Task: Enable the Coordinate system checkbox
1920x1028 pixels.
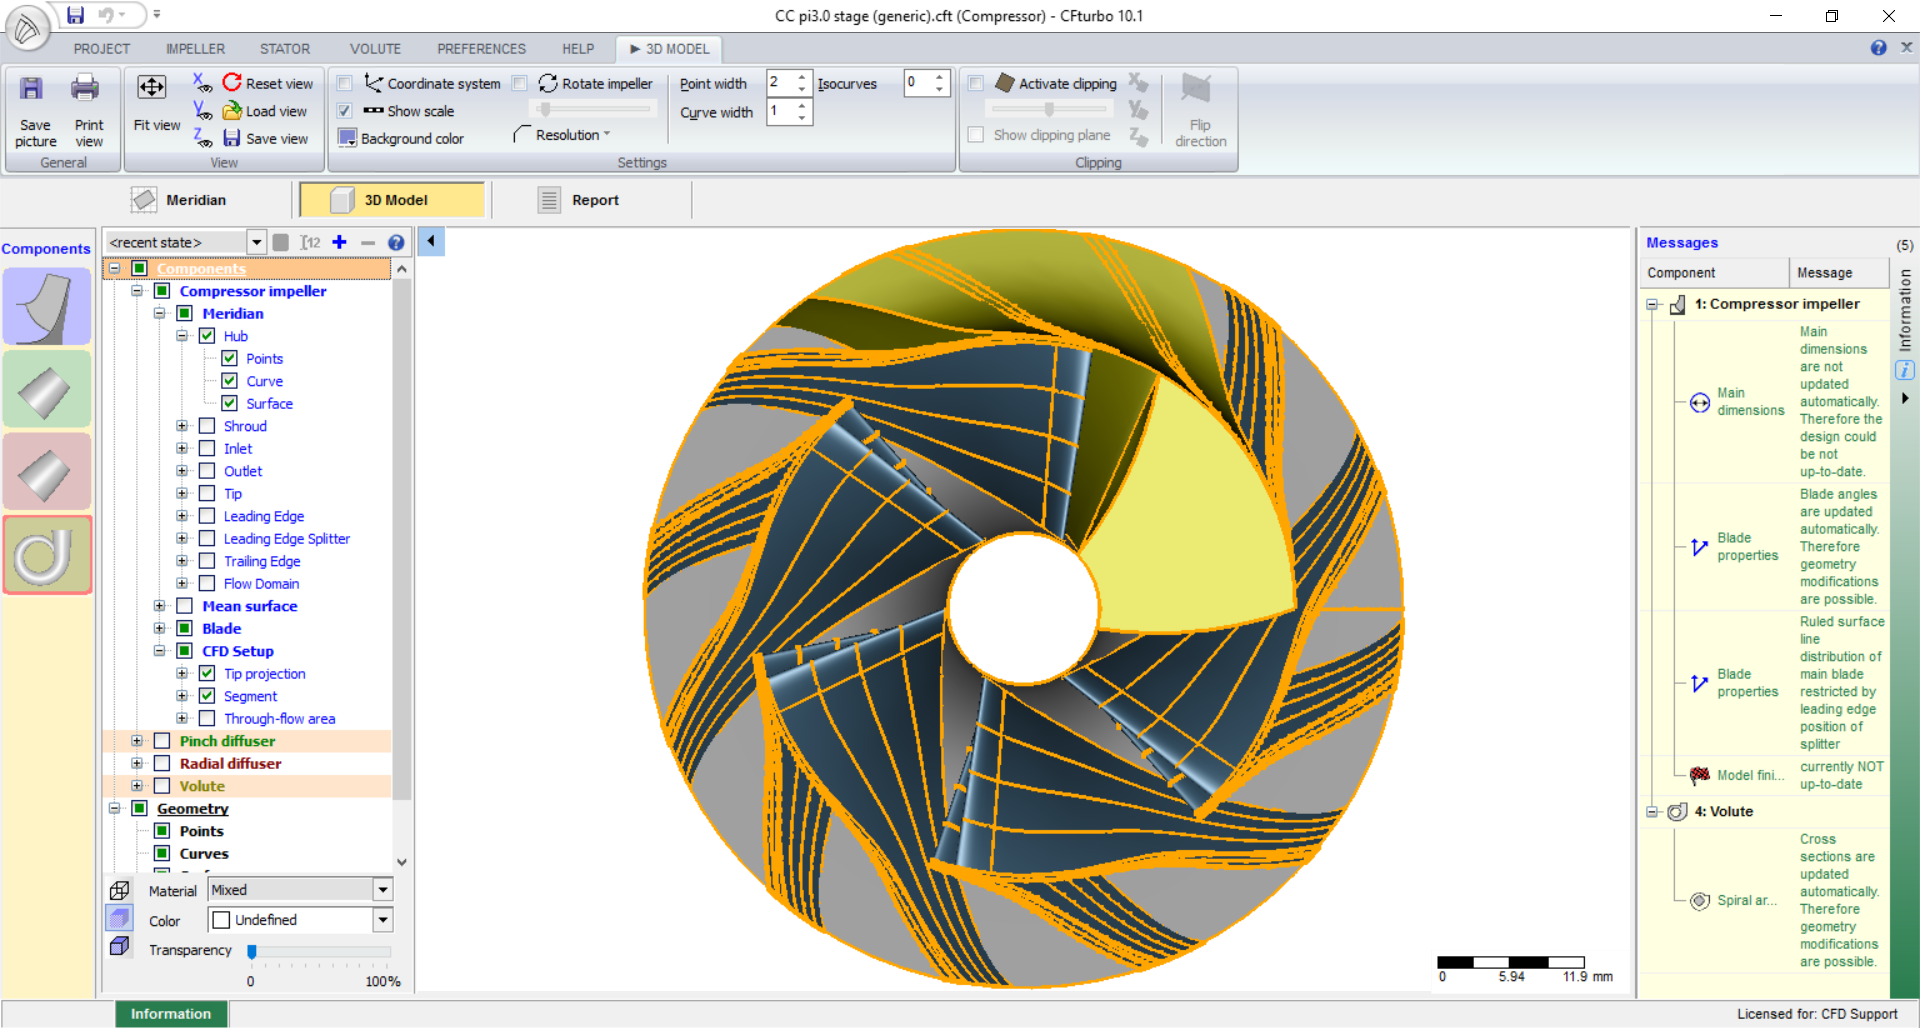Action: (345, 83)
